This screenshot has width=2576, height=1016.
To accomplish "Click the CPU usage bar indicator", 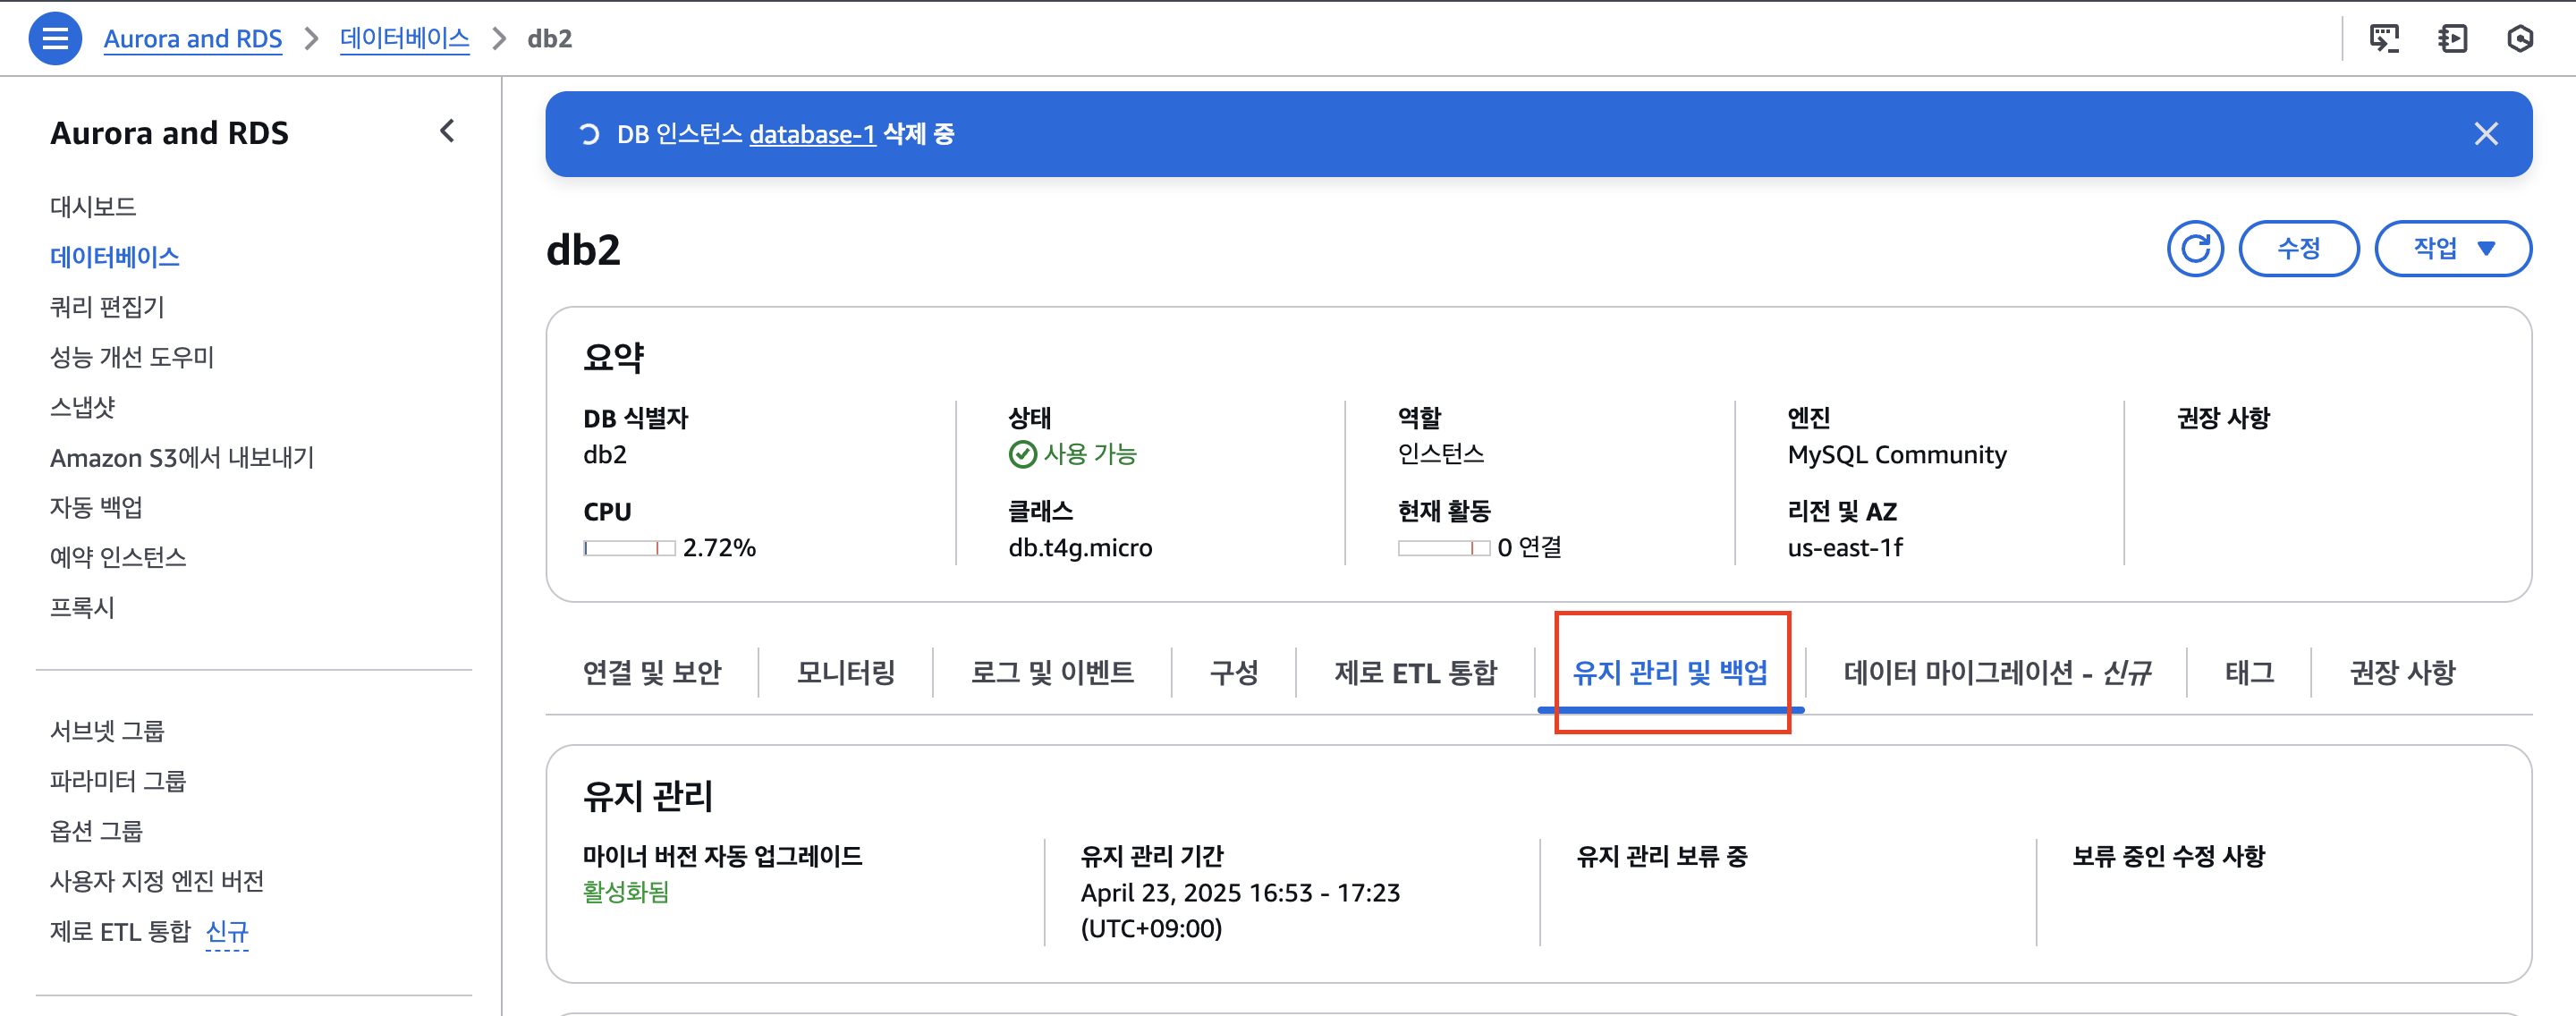I will click(x=629, y=548).
